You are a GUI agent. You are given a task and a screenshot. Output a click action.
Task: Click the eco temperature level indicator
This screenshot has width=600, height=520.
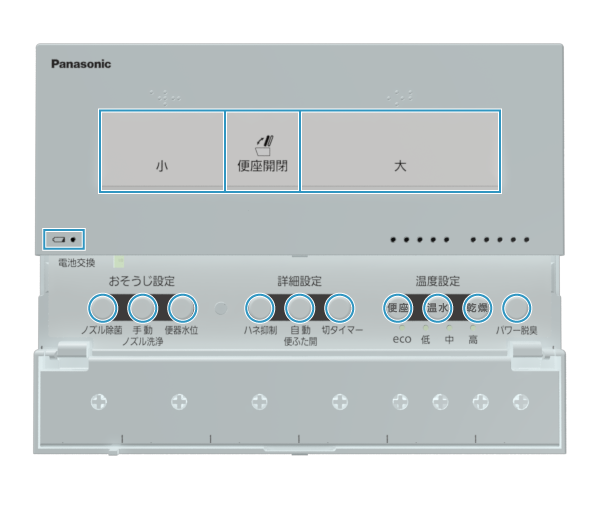click(402, 340)
